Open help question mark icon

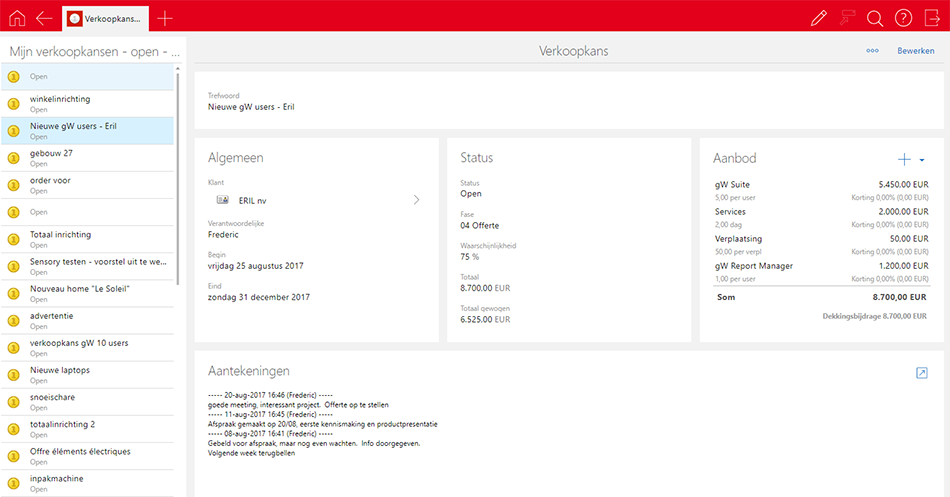(x=903, y=18)
